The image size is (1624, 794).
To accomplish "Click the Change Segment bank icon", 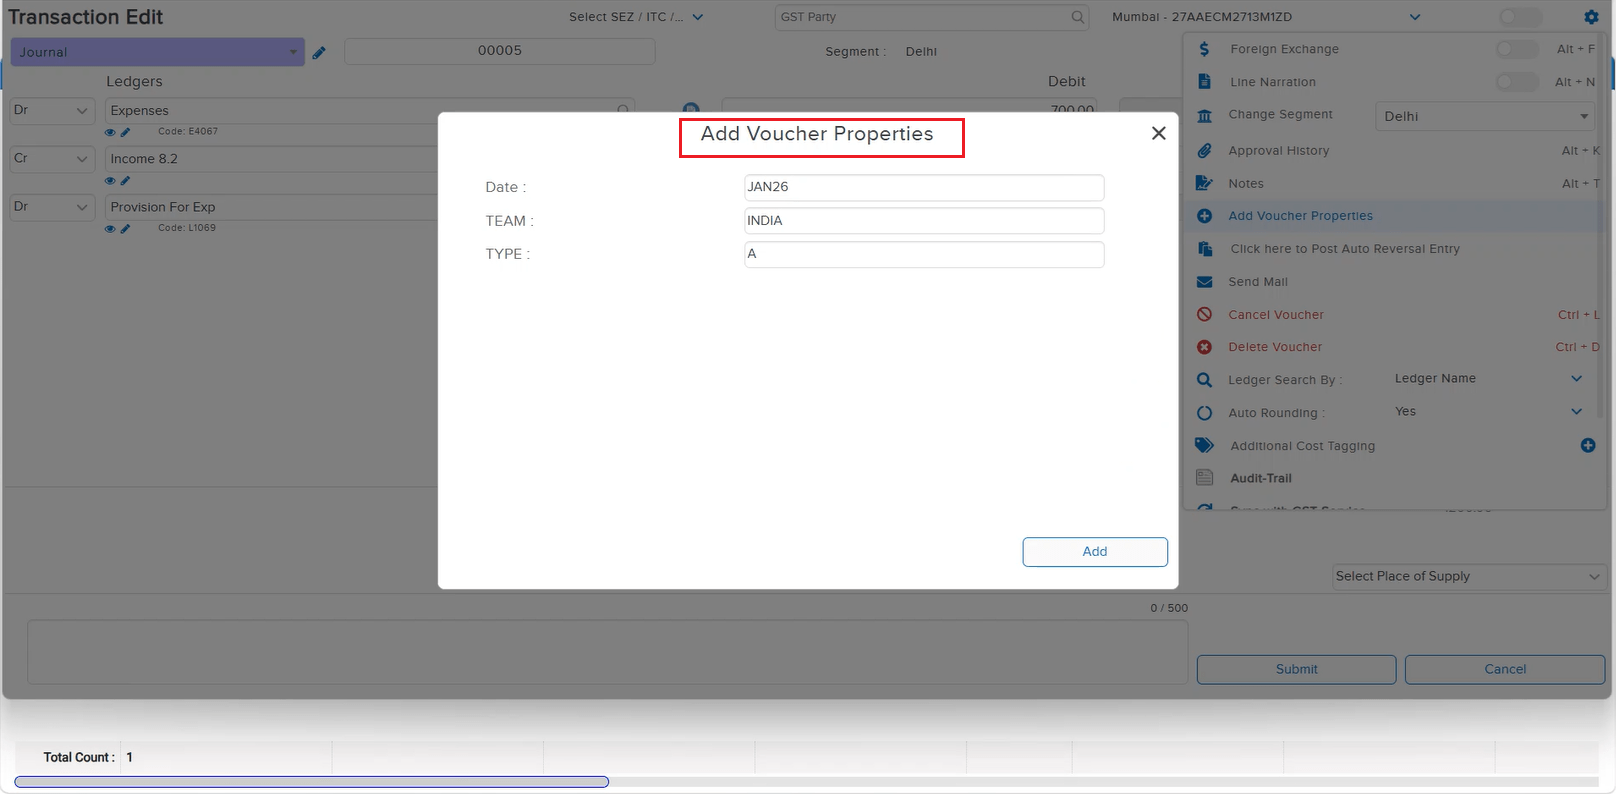I will (x=1204, y=116).
